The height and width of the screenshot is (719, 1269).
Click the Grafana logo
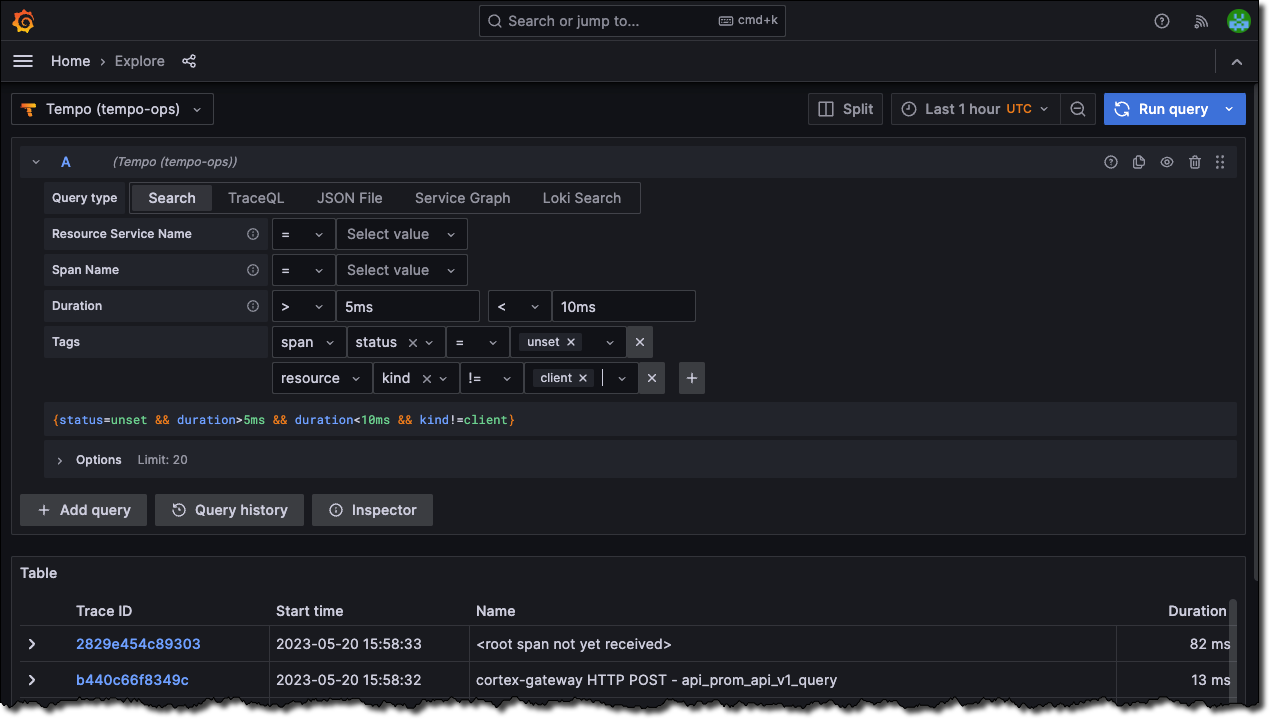(x=23, y=20)
